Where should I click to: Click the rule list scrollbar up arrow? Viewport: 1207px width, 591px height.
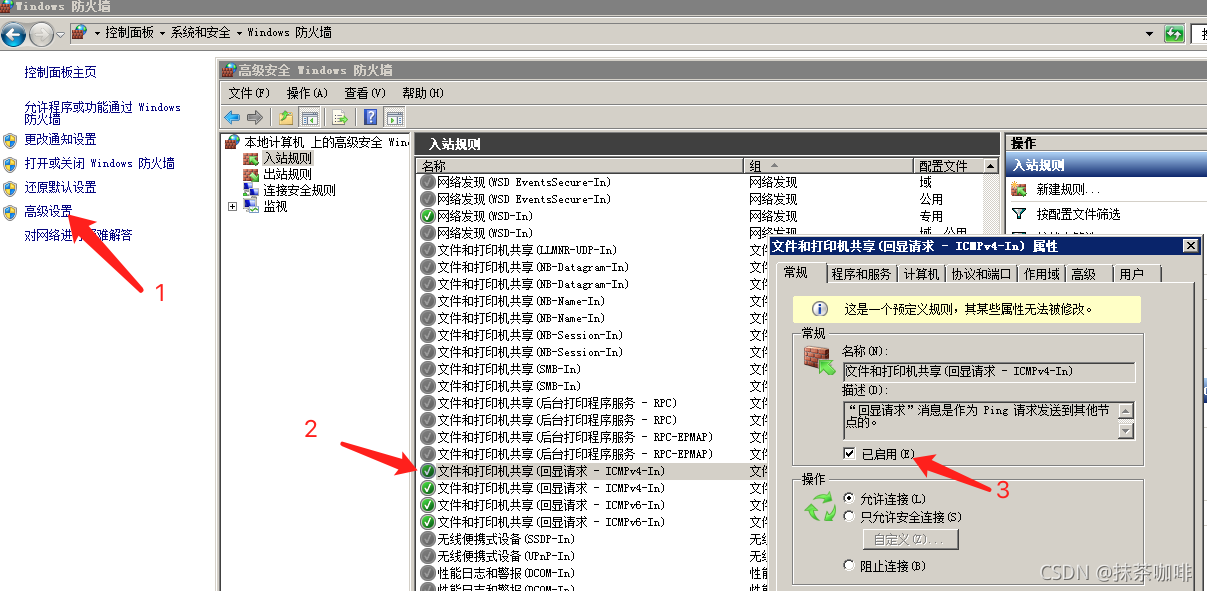991,166
